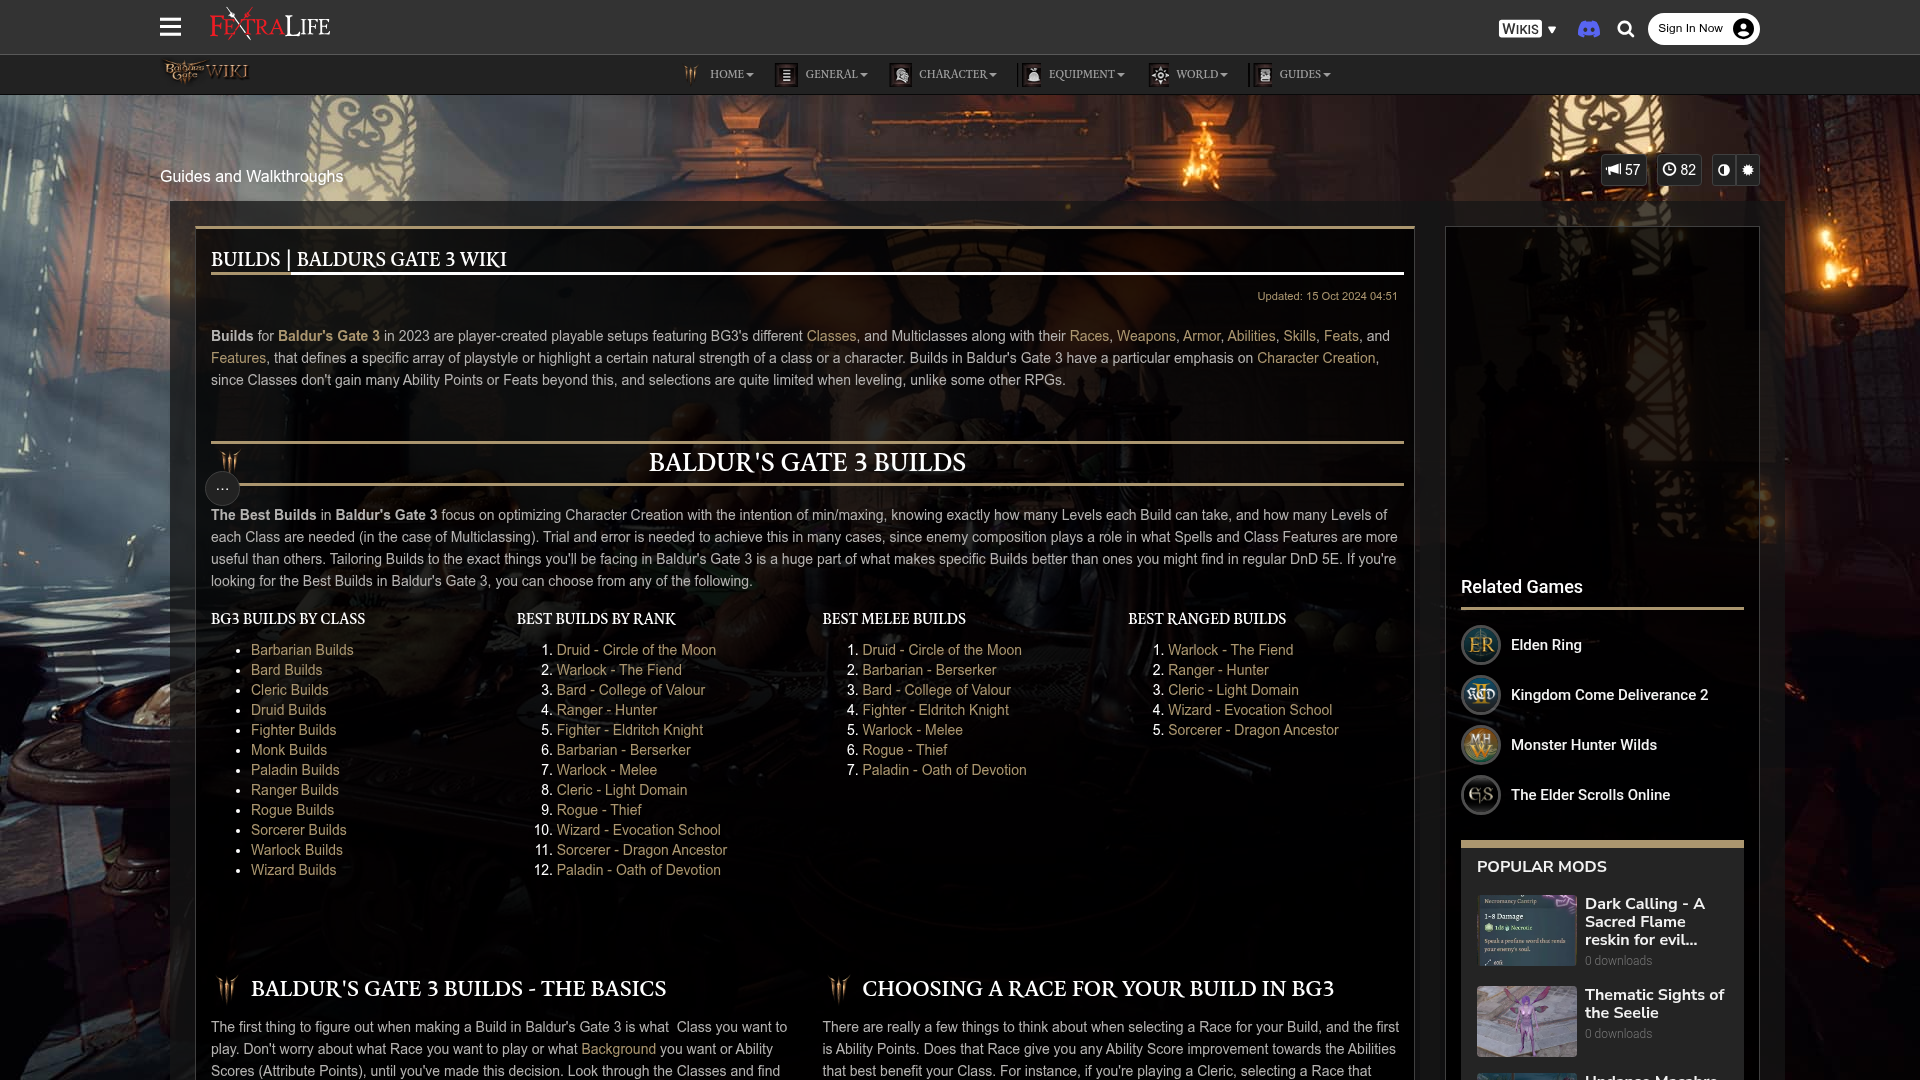The width and height of the screenshot is (1920, 1080).
Task: Open the Baldur's Gate 3 intro link
Action: pos(329,336)
